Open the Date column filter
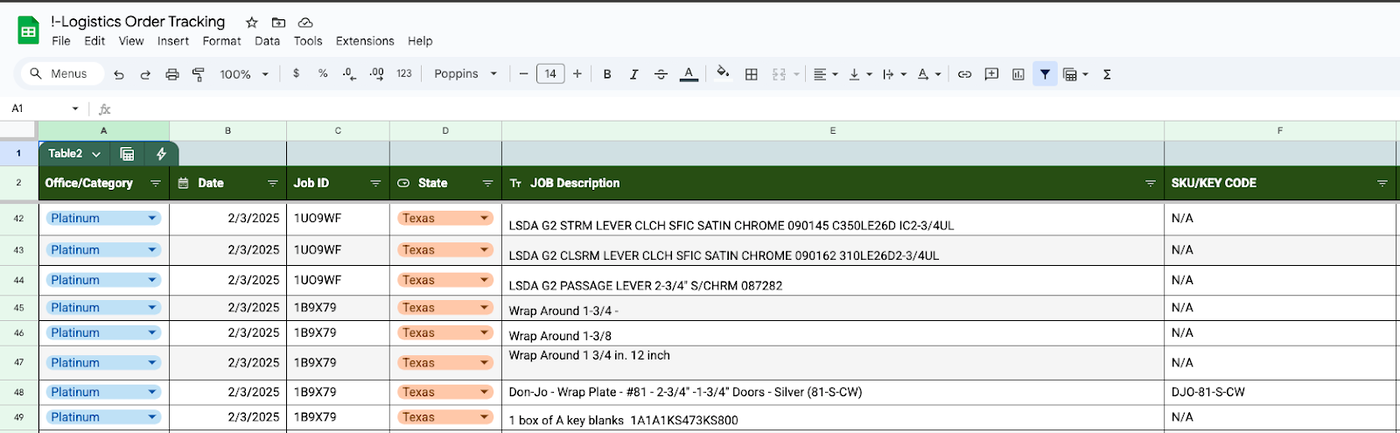 coord(273,184)
